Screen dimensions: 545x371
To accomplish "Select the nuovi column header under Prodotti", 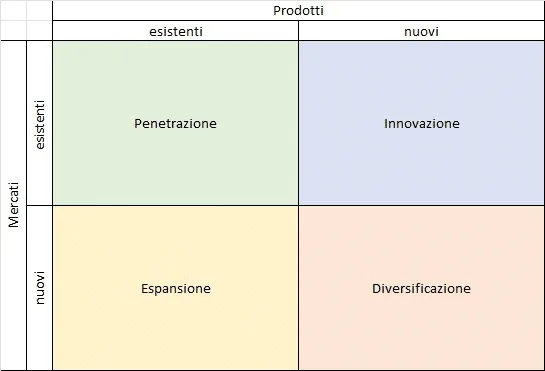I will 421,31.
